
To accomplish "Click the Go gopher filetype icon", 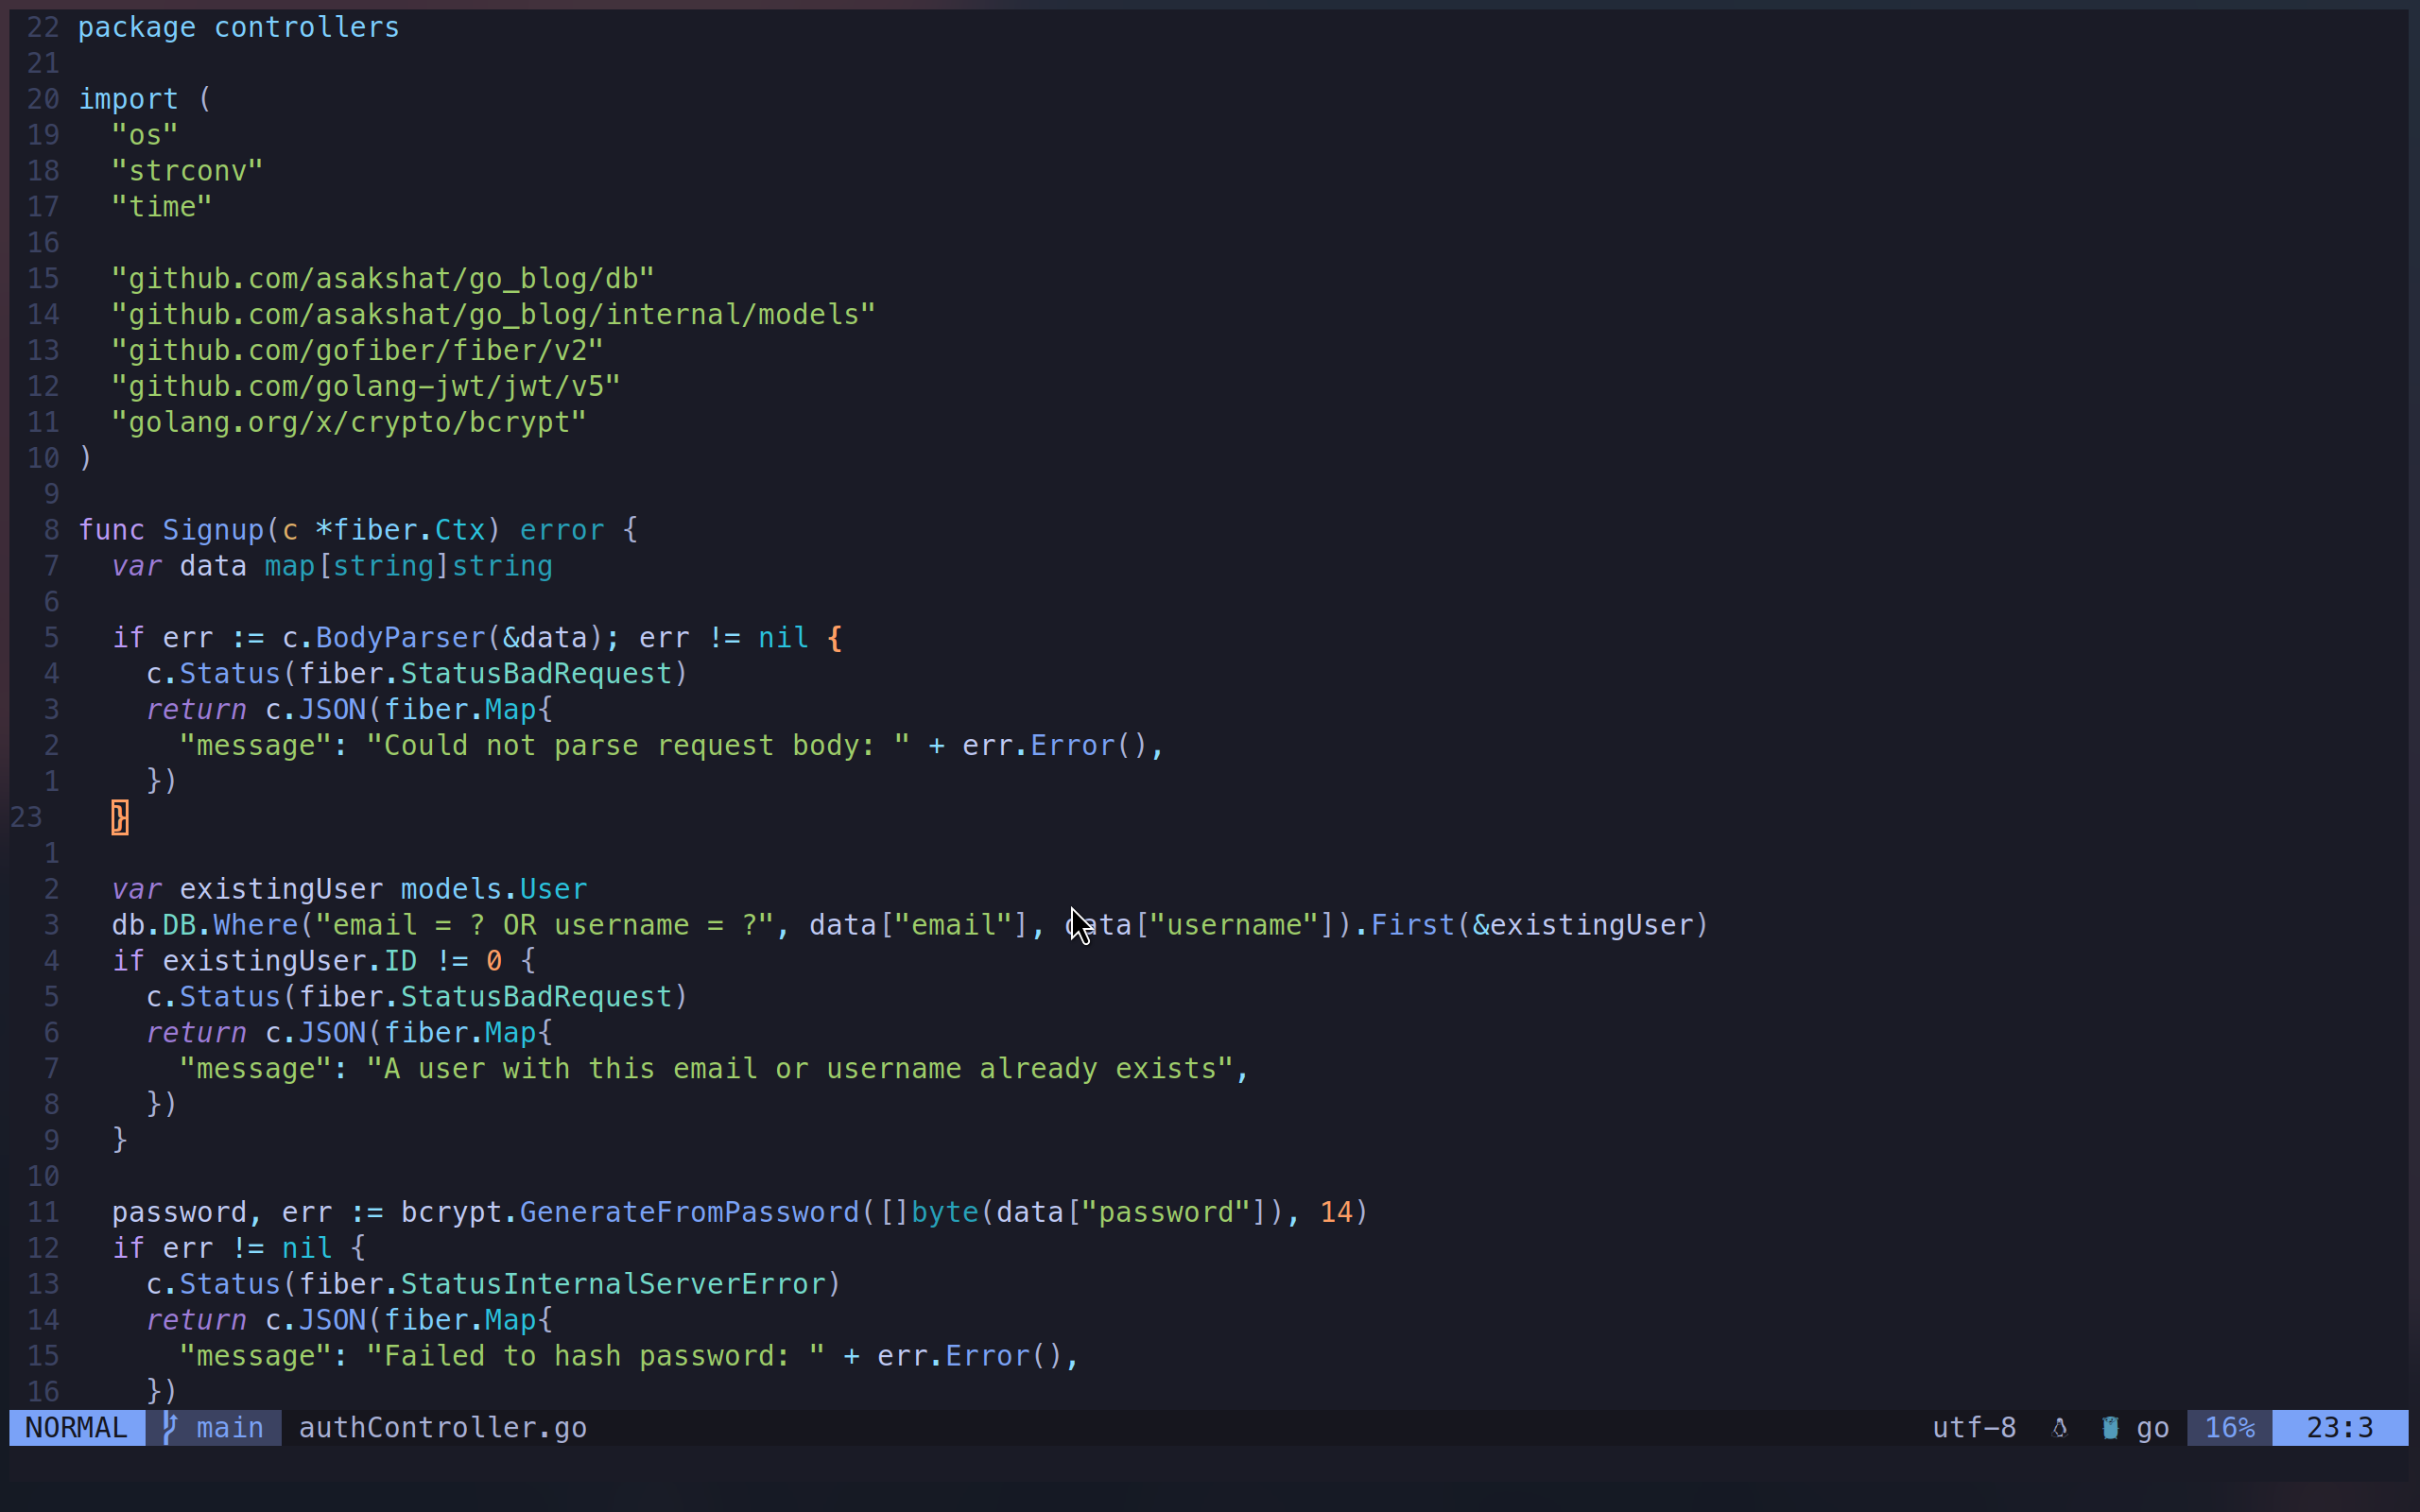I will pos(2110,1428).
